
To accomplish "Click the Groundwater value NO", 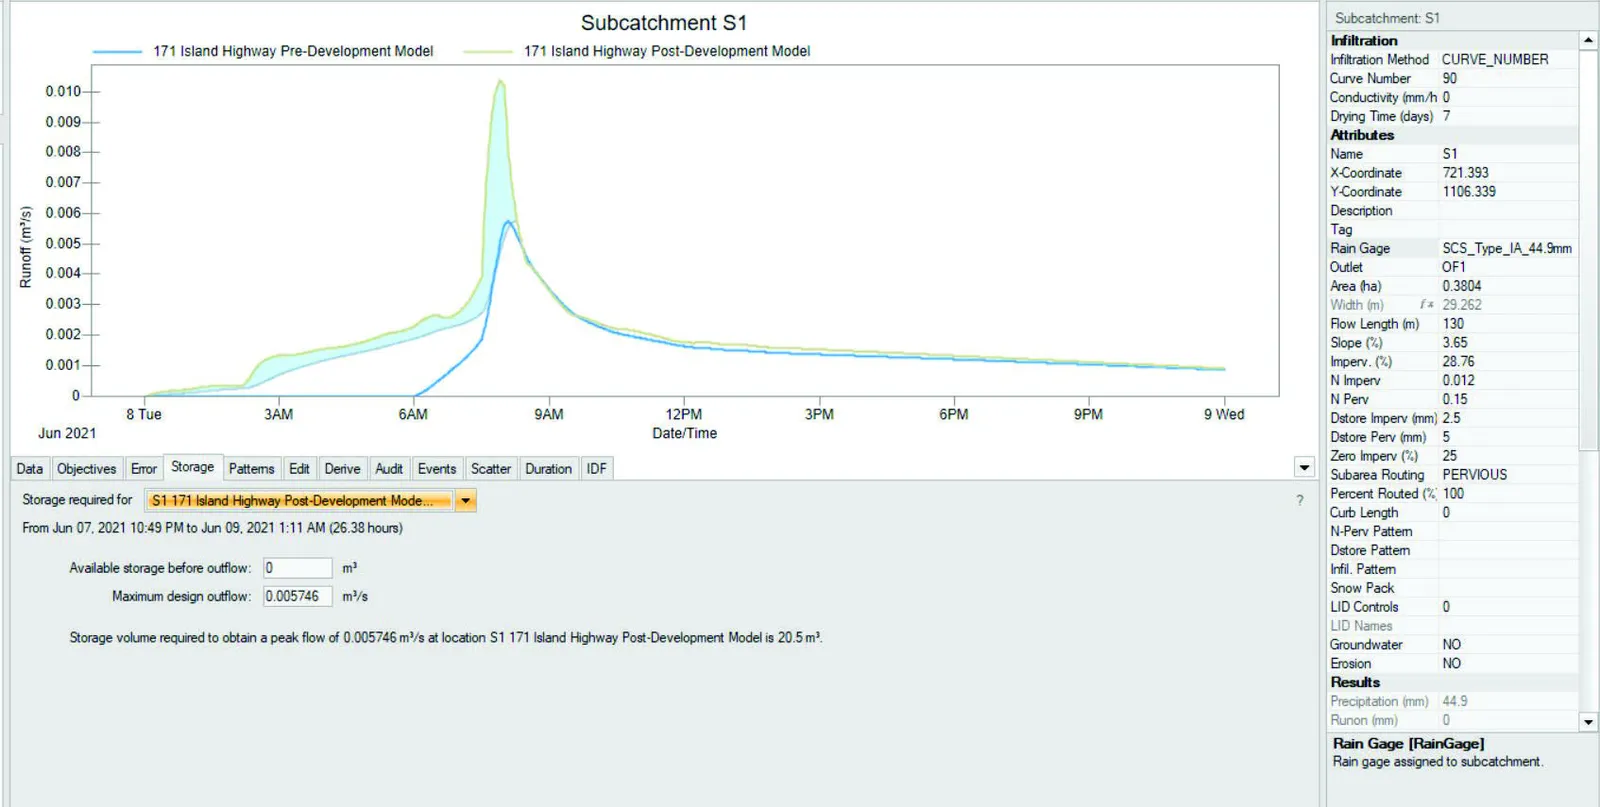I will [1451, 645].
